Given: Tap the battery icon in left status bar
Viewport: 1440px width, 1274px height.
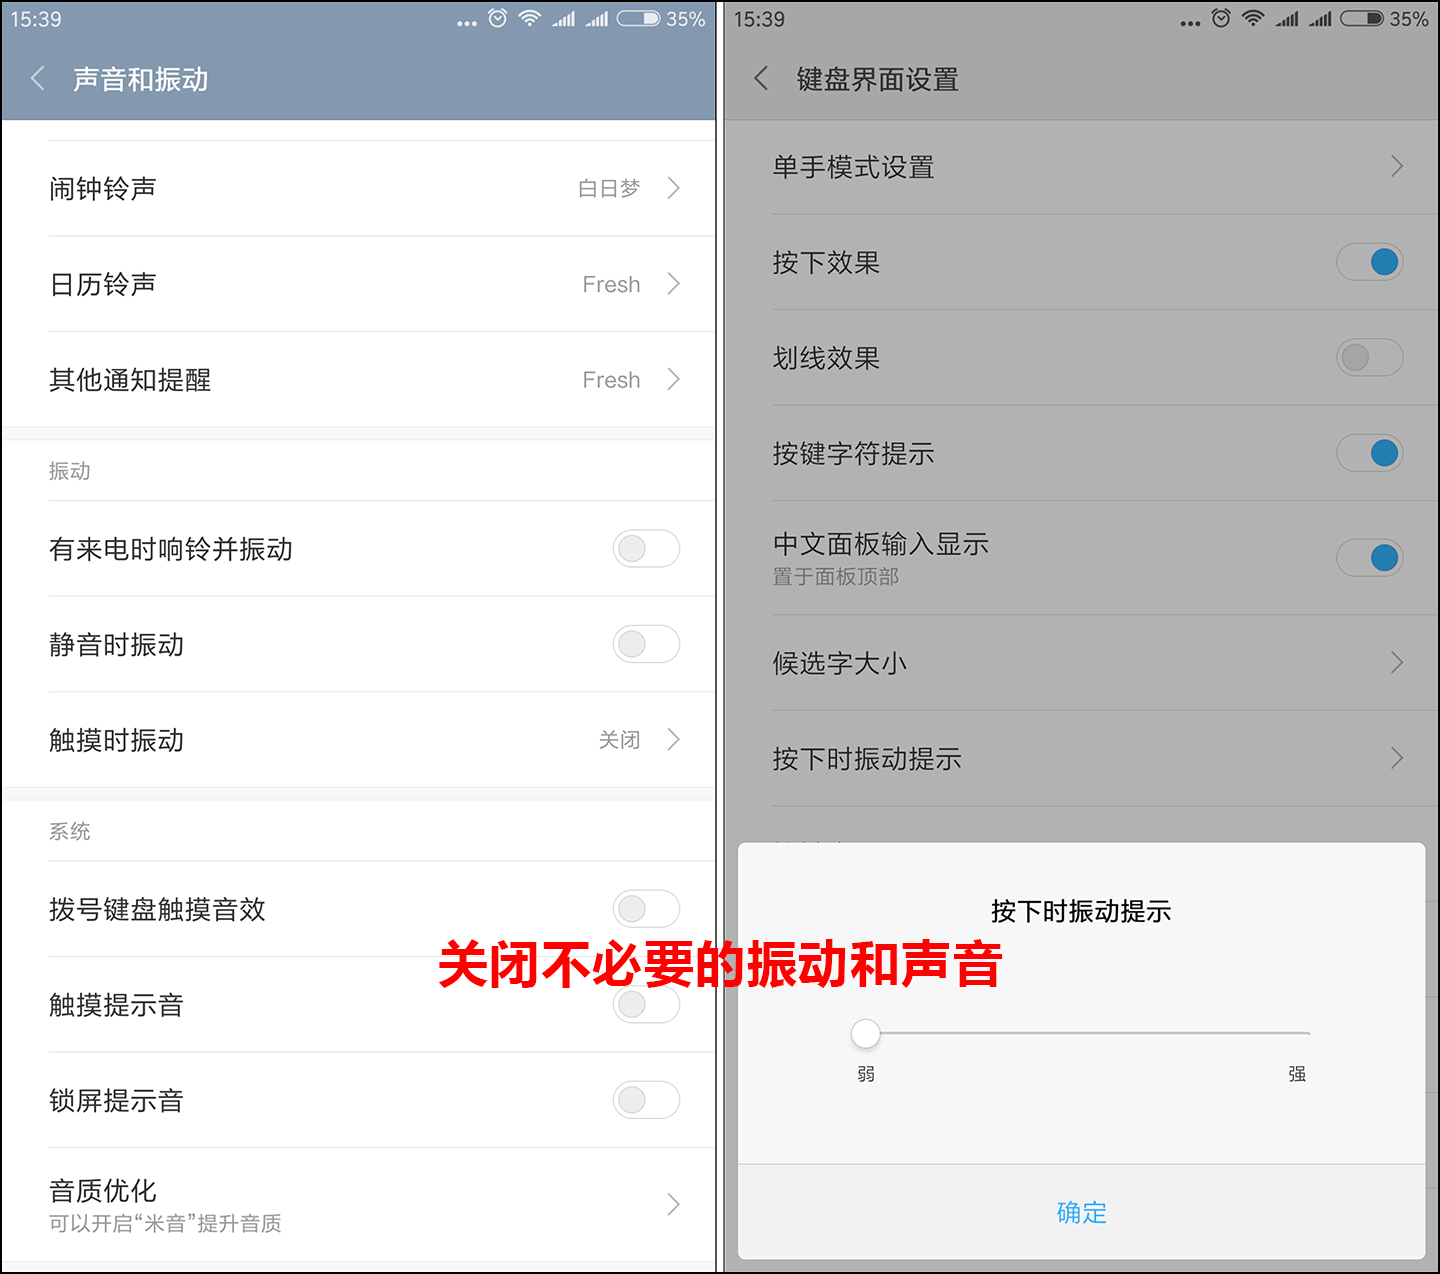Looking at the screenshot, I should [x=638, y=19].
